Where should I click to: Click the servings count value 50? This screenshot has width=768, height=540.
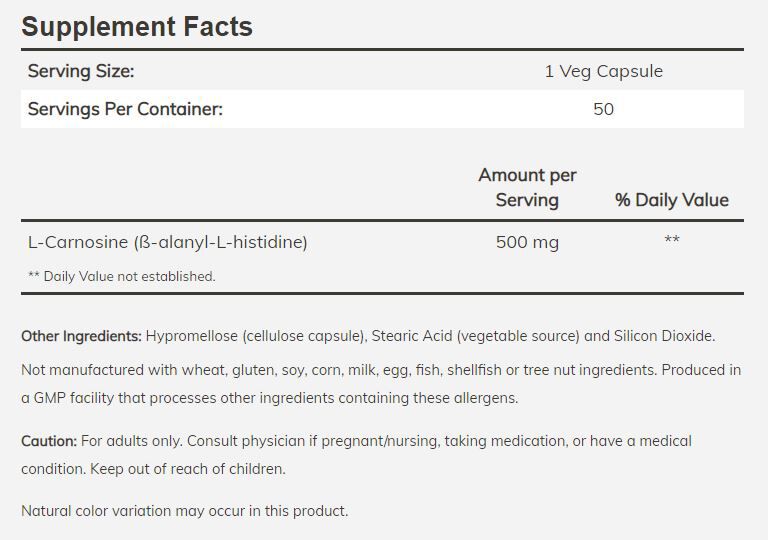pyautogui.click(x=603, y=109)
